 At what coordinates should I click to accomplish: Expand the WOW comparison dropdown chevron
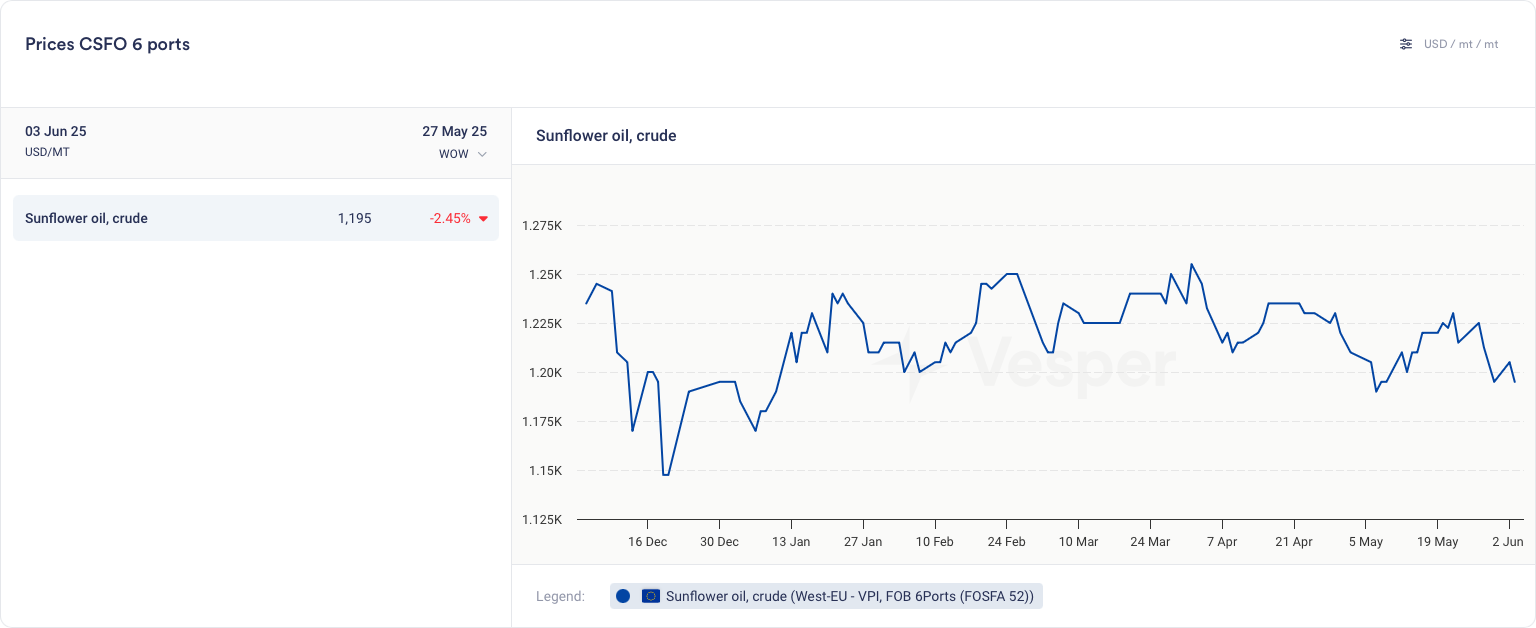pyautogui.click(x=482, y=154)
